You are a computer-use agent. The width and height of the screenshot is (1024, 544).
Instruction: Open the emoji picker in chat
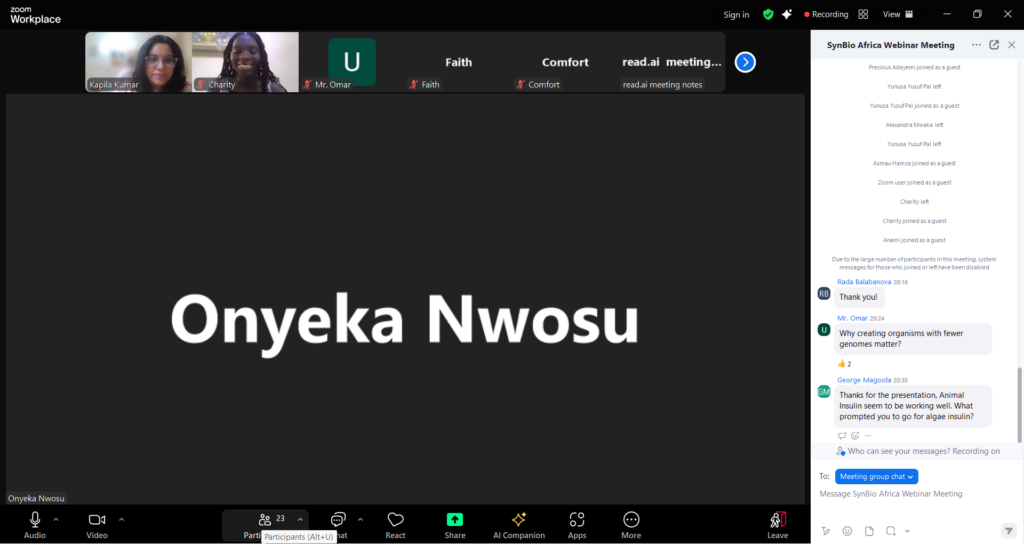tap(847, 530)
